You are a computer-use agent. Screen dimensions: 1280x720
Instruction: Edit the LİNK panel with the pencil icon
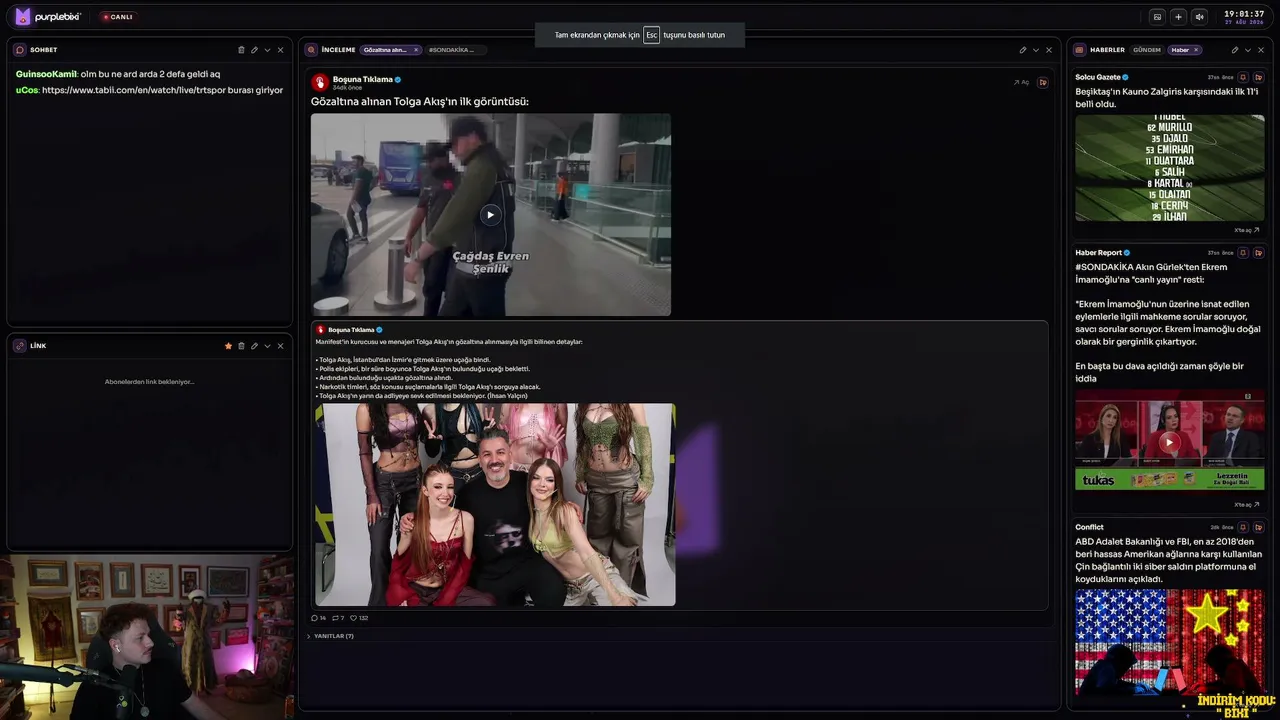click(x=254, y=346)
